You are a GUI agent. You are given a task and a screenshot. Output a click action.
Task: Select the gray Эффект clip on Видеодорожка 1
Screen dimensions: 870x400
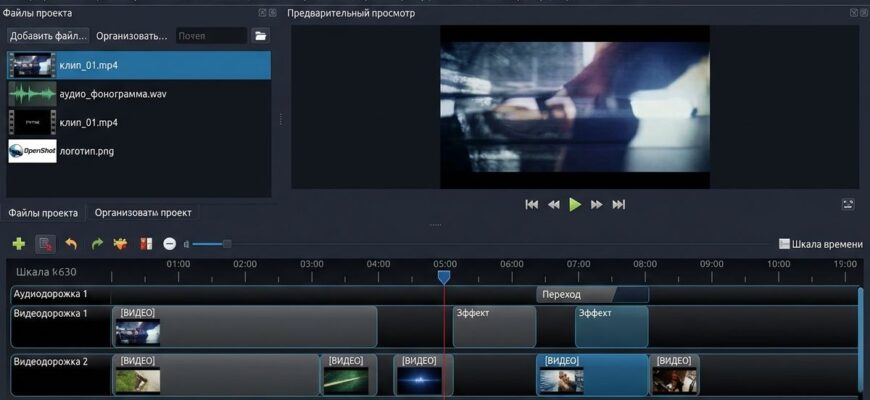495,327
